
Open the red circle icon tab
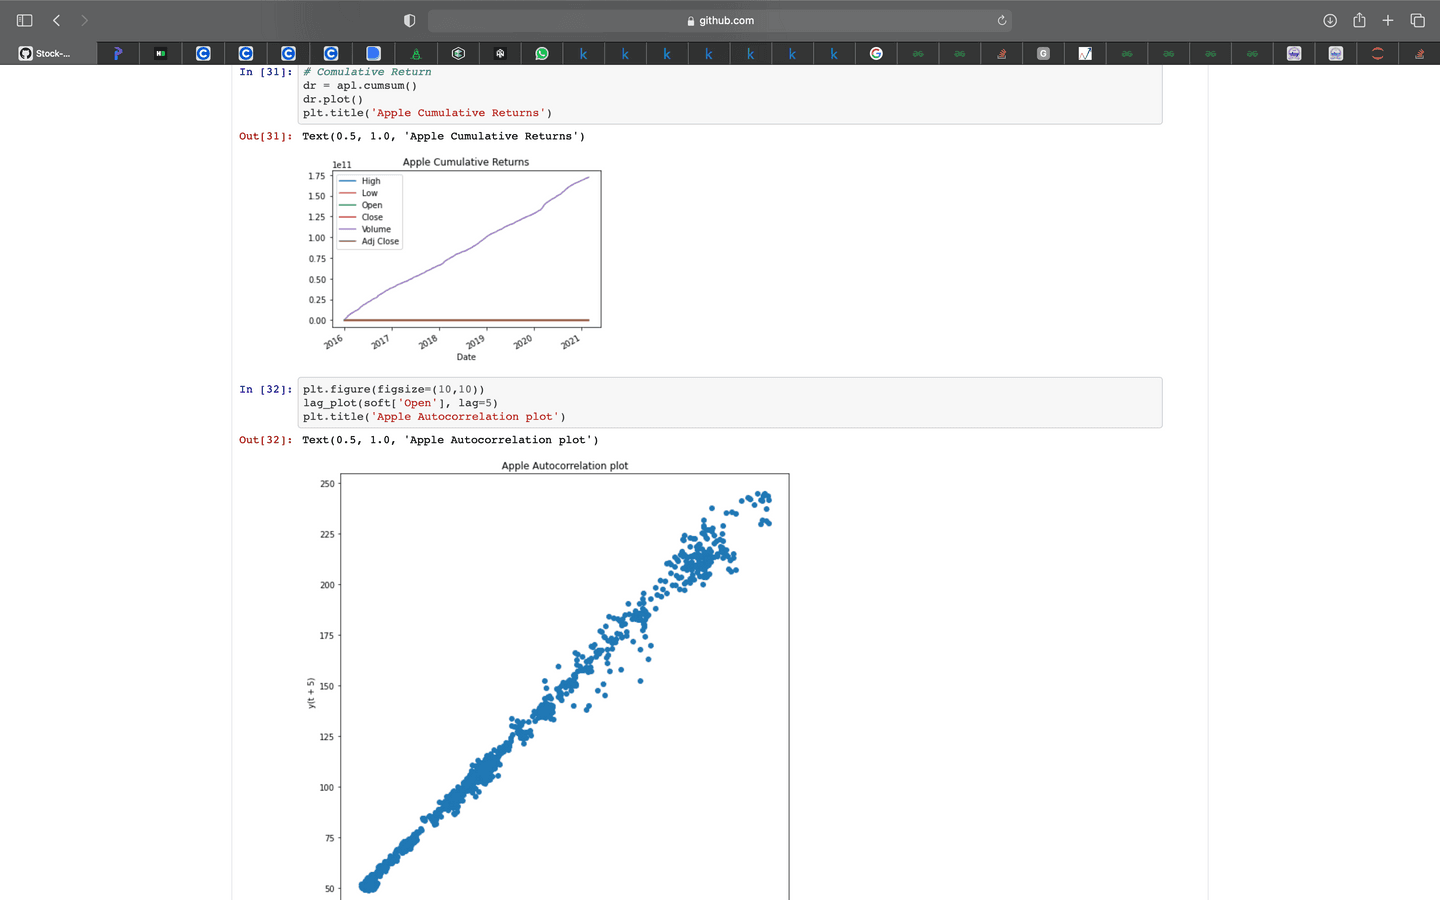tap(1377, 53)
